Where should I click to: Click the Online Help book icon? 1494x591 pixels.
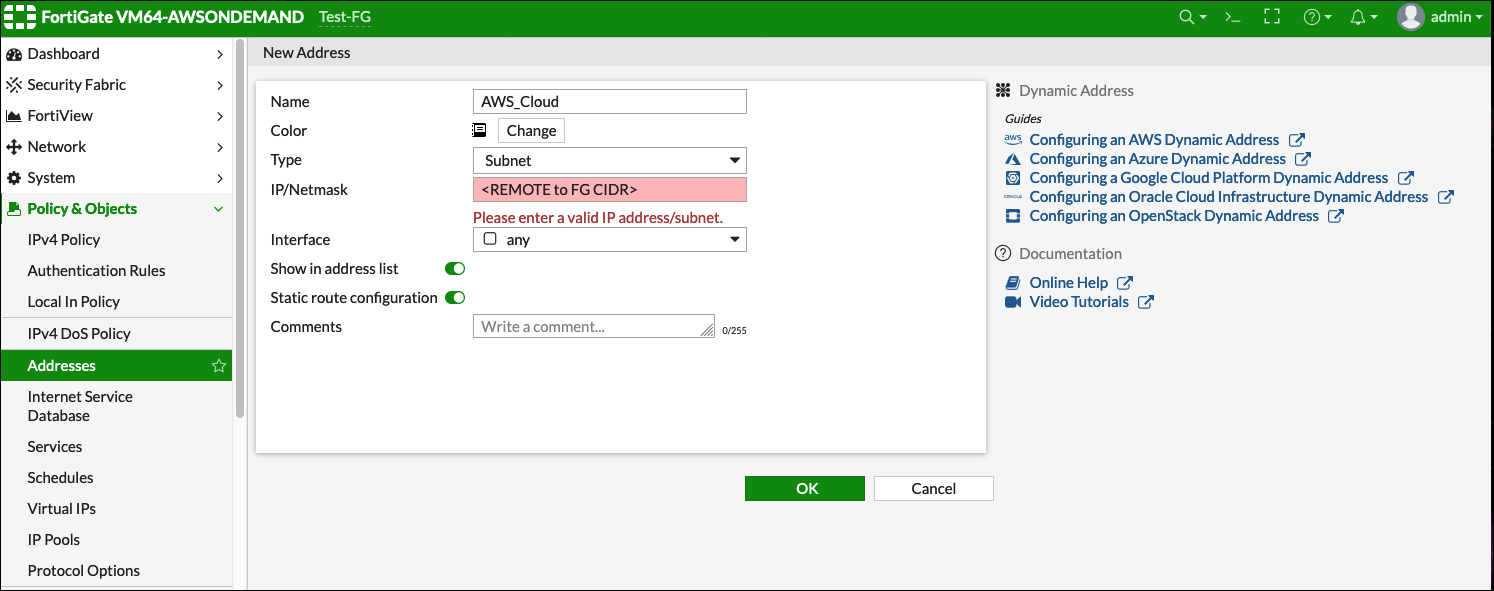tap(1013, 282)
